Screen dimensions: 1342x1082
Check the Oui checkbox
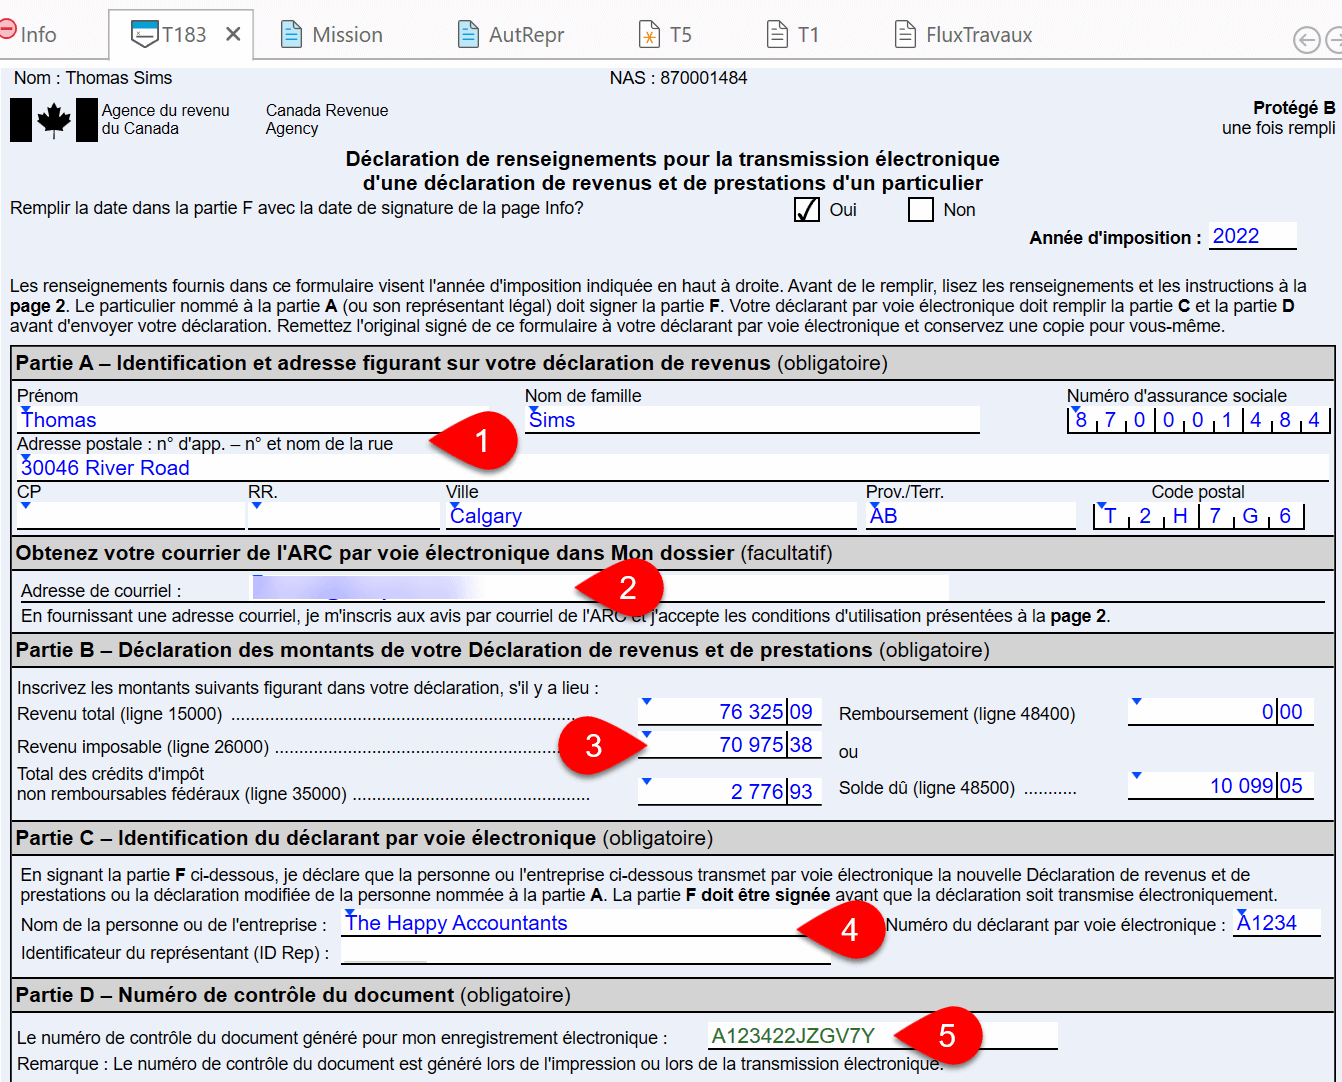click(x=806, y=209)
